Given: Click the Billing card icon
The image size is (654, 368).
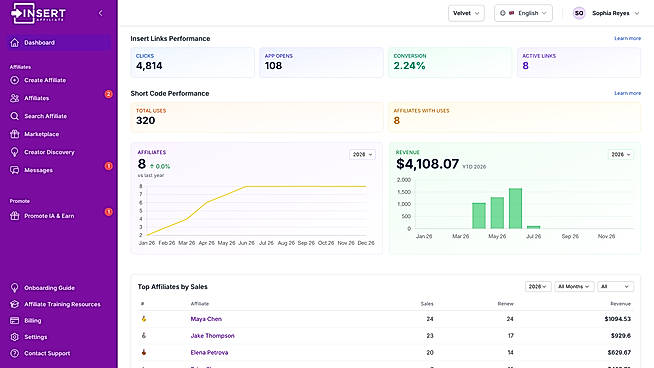Looking at the screenshot, I should [x=15, y=320].
